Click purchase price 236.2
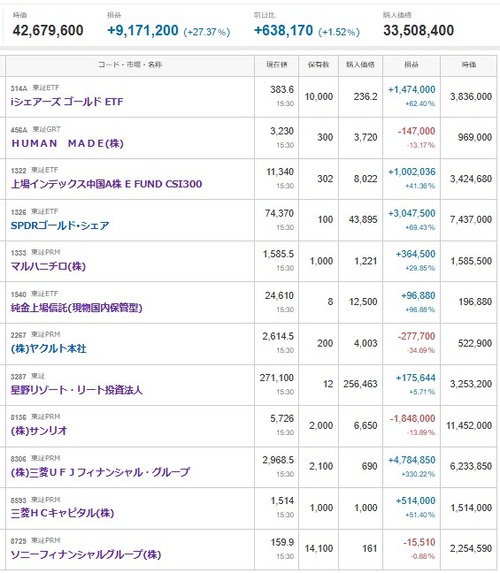 365,97
